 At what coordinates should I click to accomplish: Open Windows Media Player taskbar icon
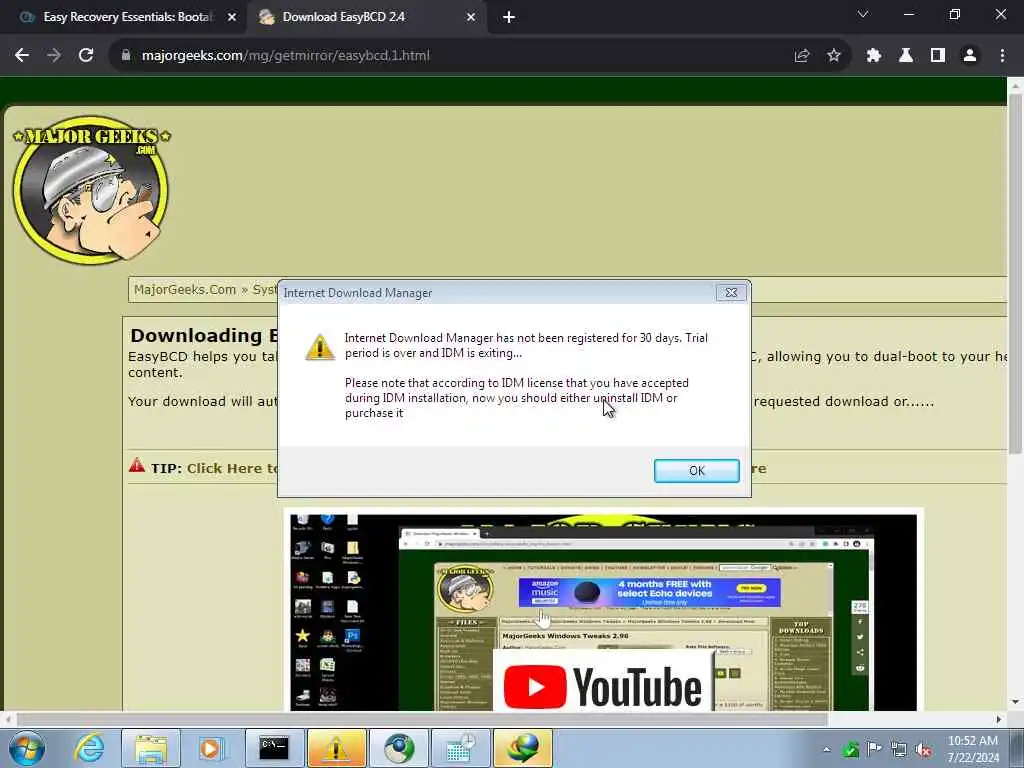pos(210,748)
